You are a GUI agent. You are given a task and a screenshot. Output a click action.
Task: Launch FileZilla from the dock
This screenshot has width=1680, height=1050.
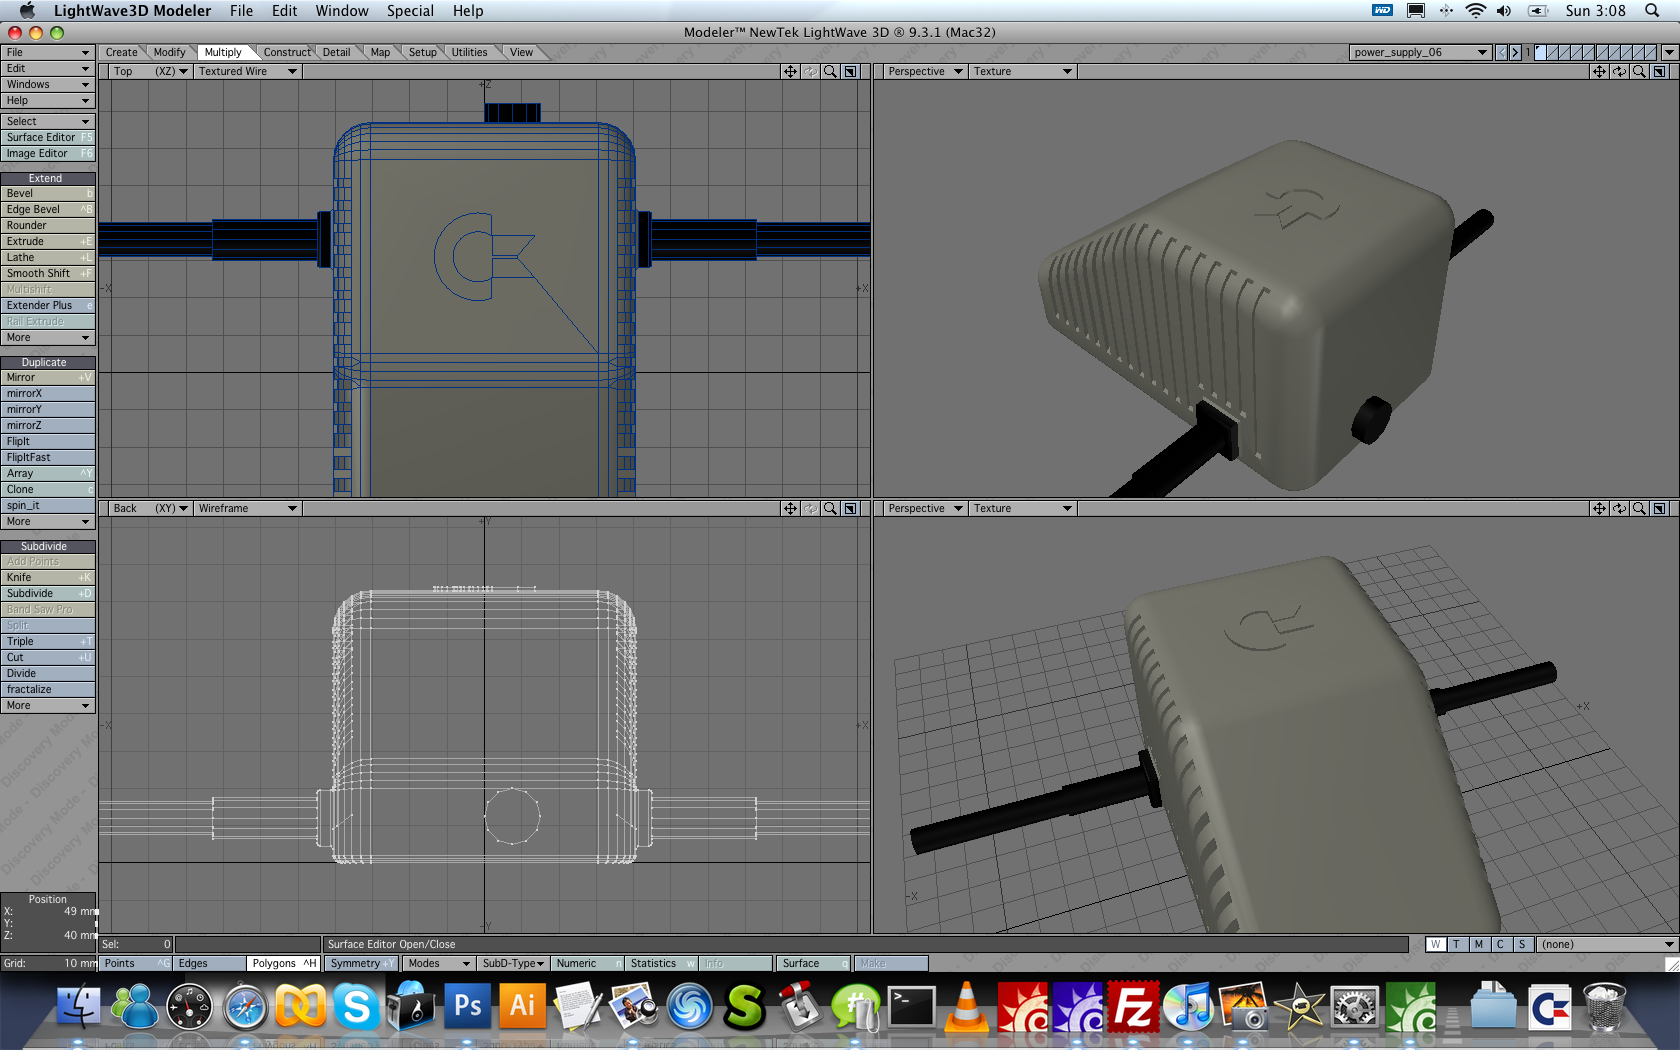click(x=1134, y=1006)
